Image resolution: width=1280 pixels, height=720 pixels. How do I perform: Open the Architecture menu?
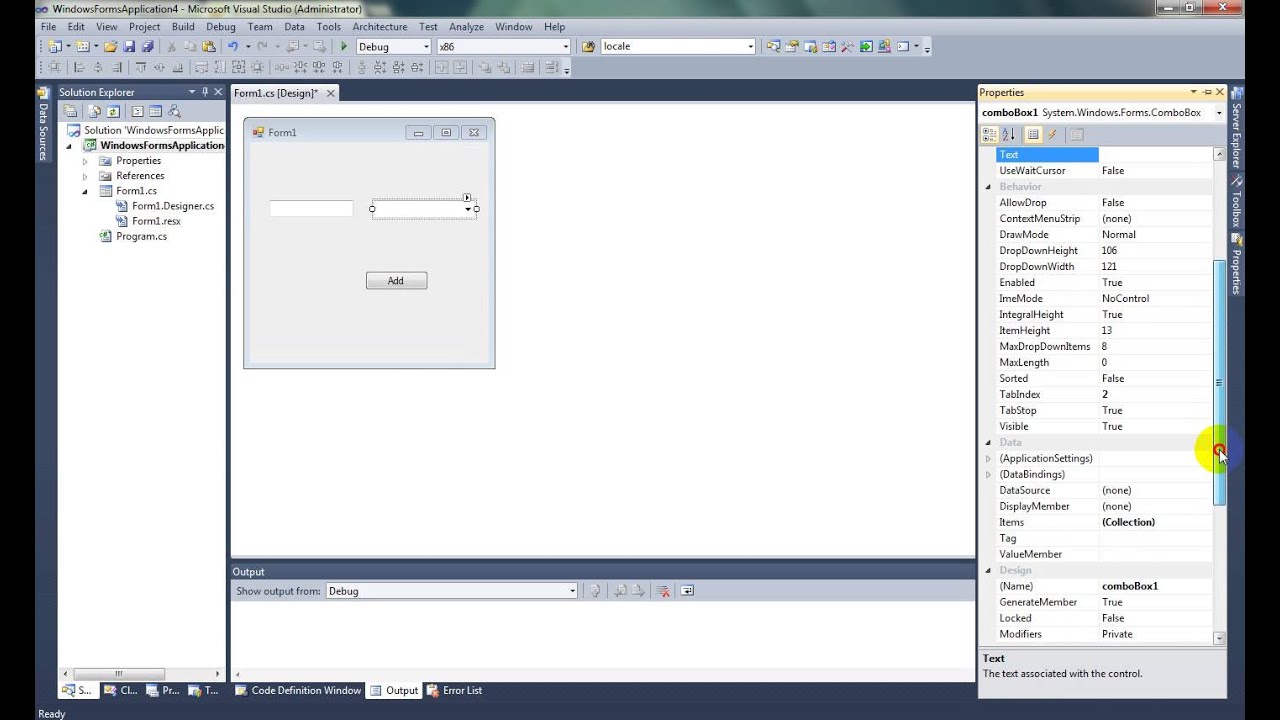(x=380, y=27)
